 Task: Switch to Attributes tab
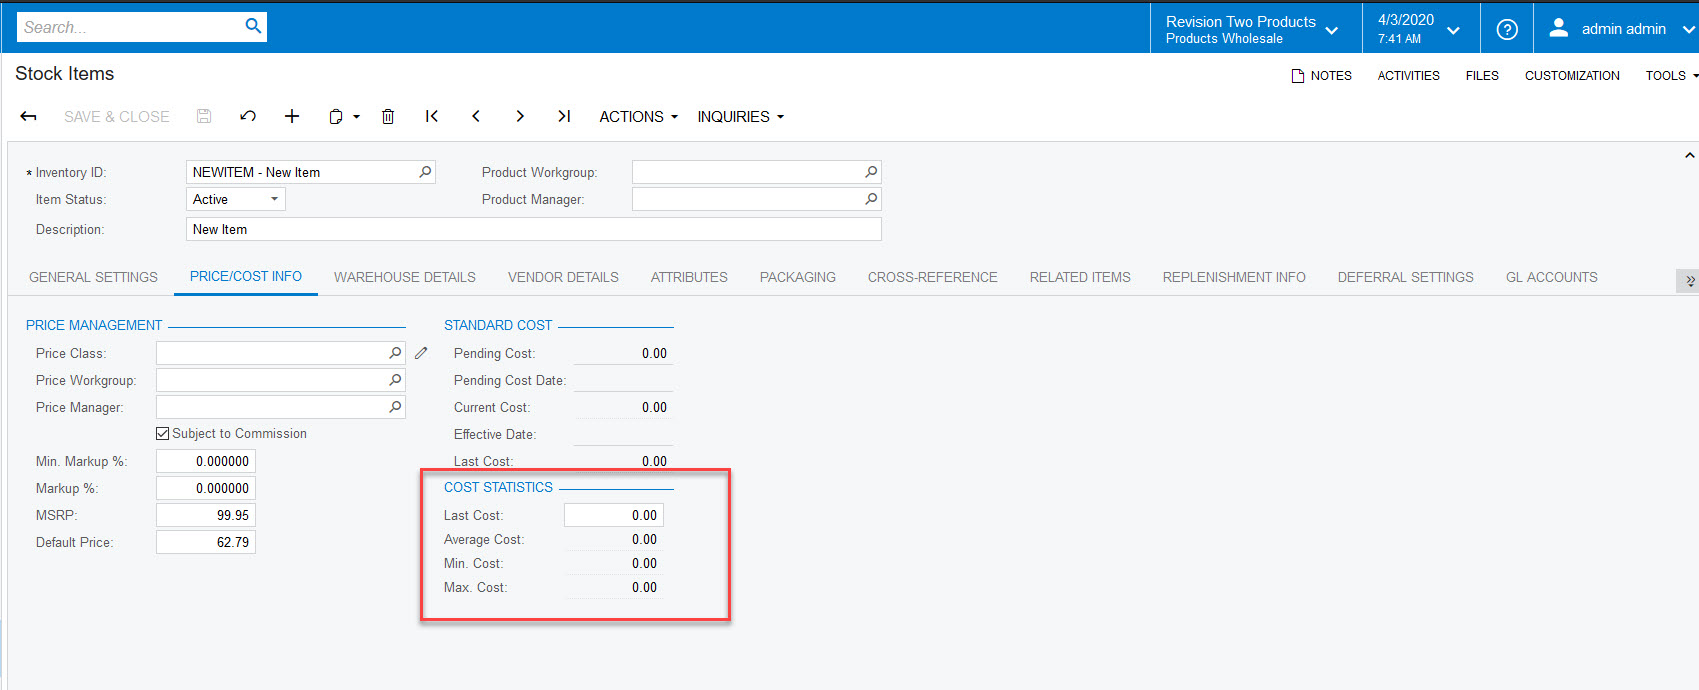[x=689, y=277]
